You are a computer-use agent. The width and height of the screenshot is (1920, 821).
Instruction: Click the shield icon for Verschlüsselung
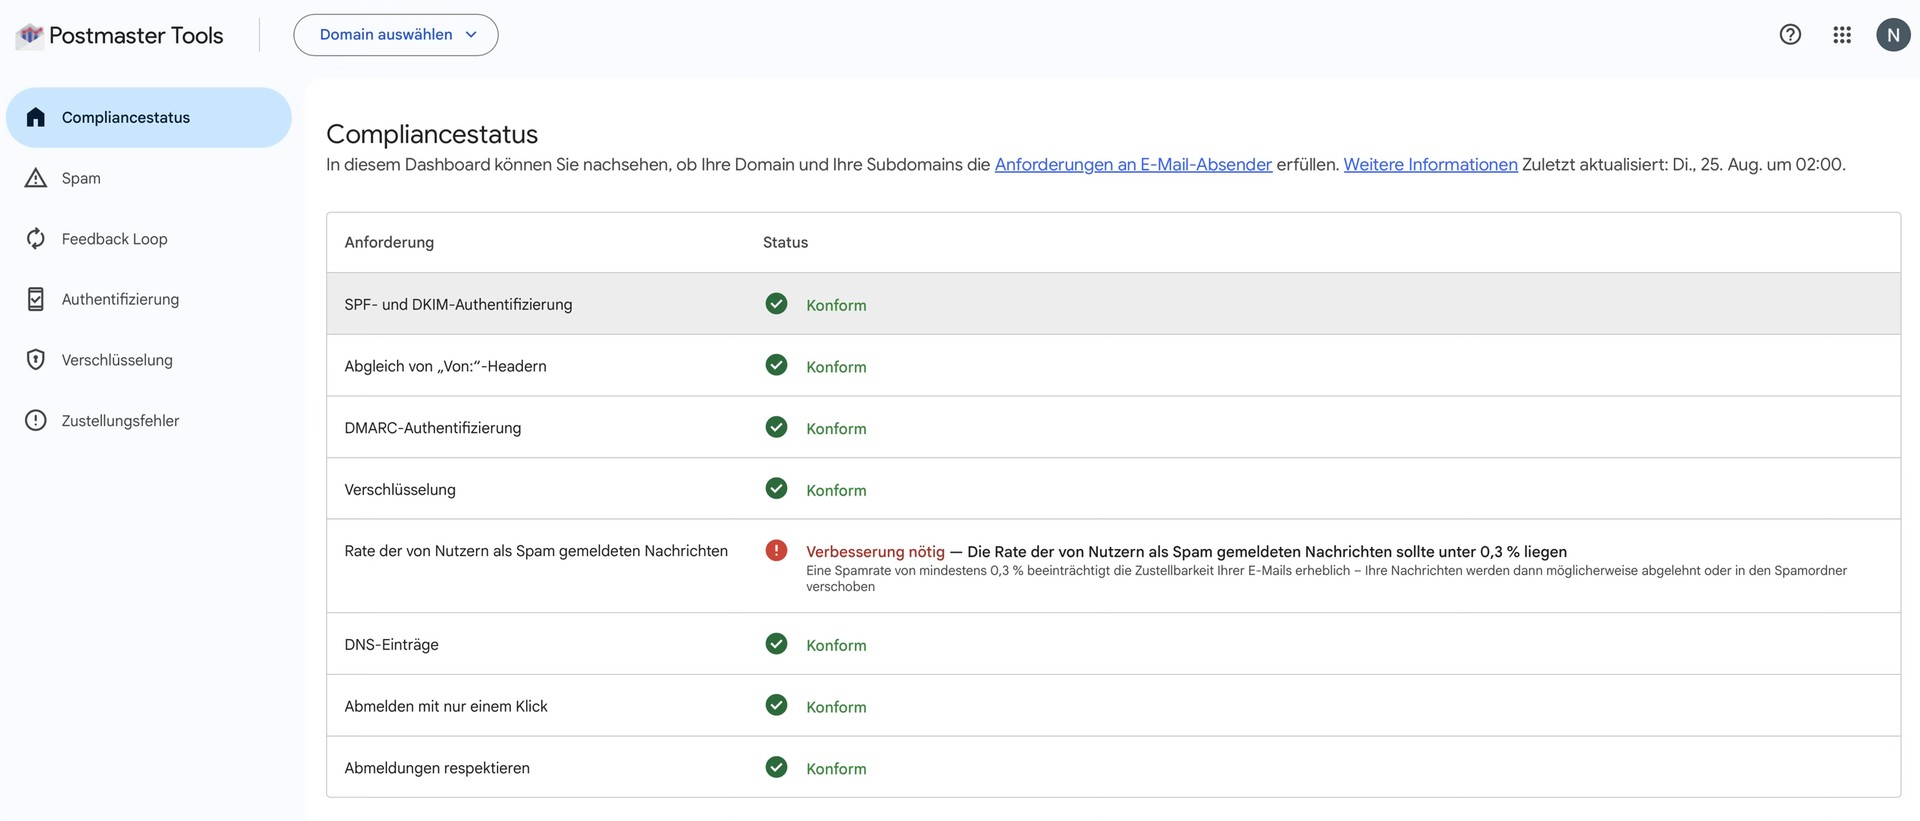[x=36, y=360]
